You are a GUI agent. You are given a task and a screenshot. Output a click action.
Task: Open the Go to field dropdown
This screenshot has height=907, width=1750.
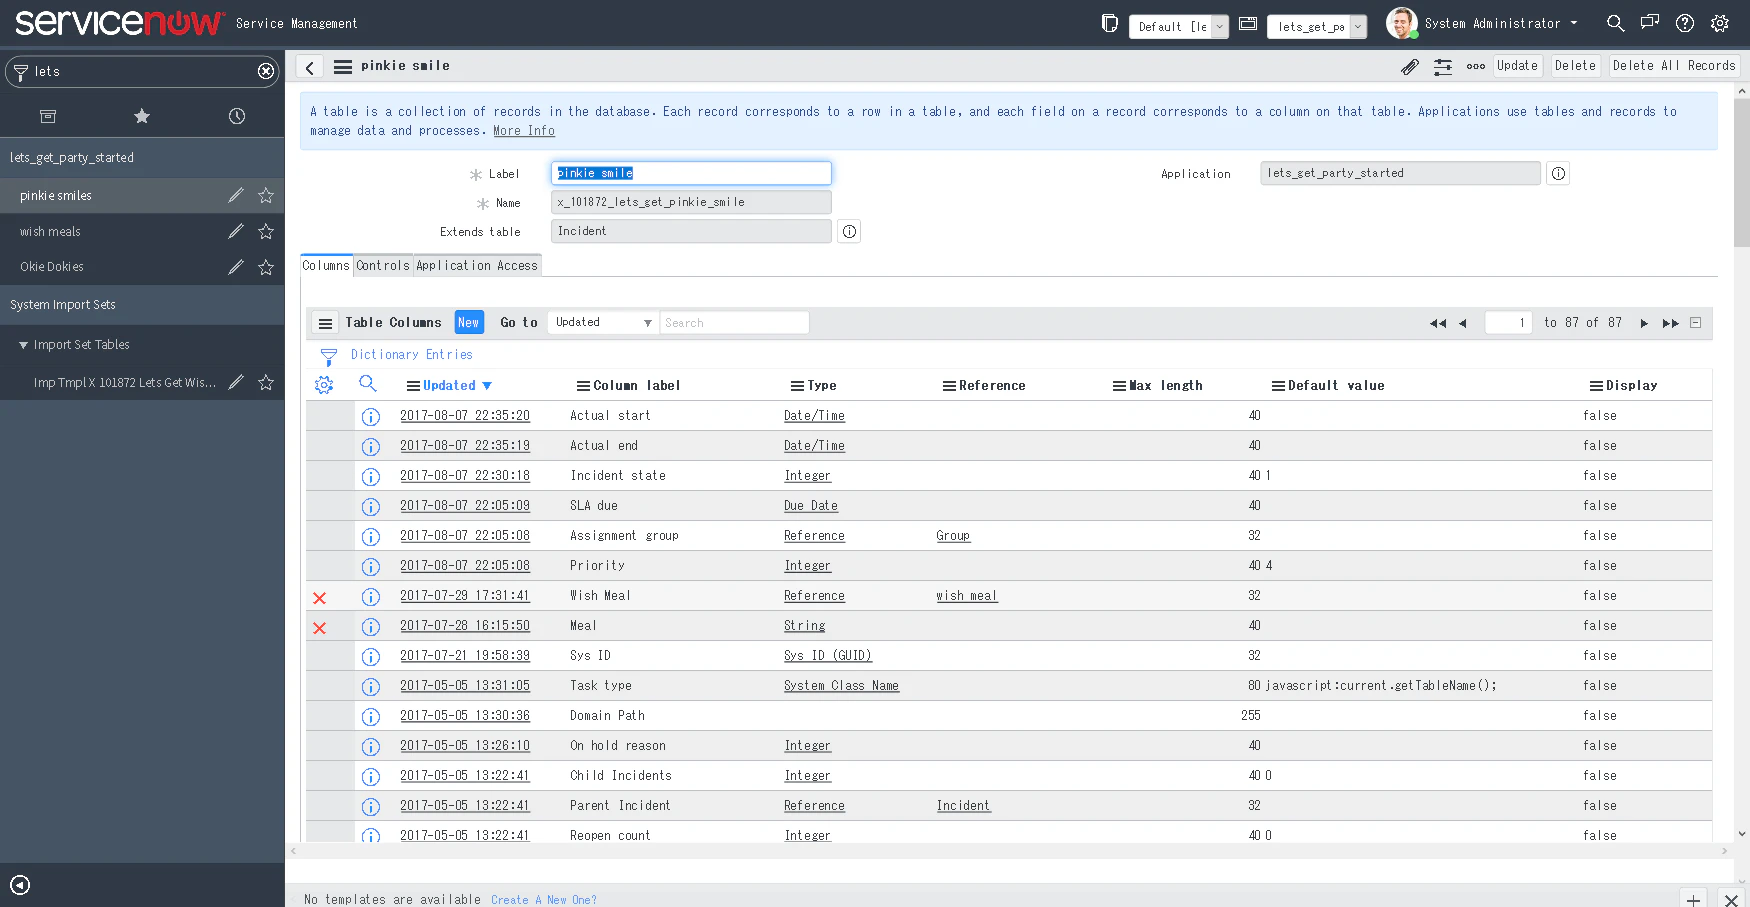click(x=603, y=323)
